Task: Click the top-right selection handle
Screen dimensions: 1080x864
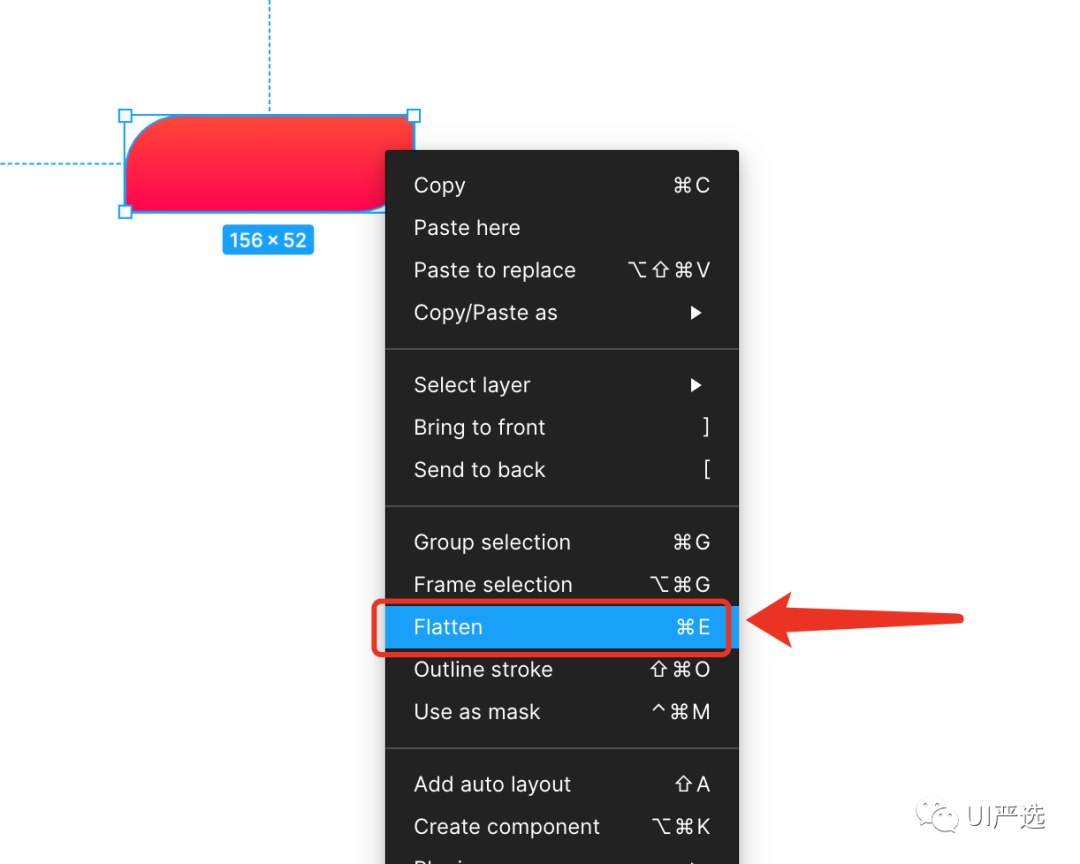Action: pos(414,116)
